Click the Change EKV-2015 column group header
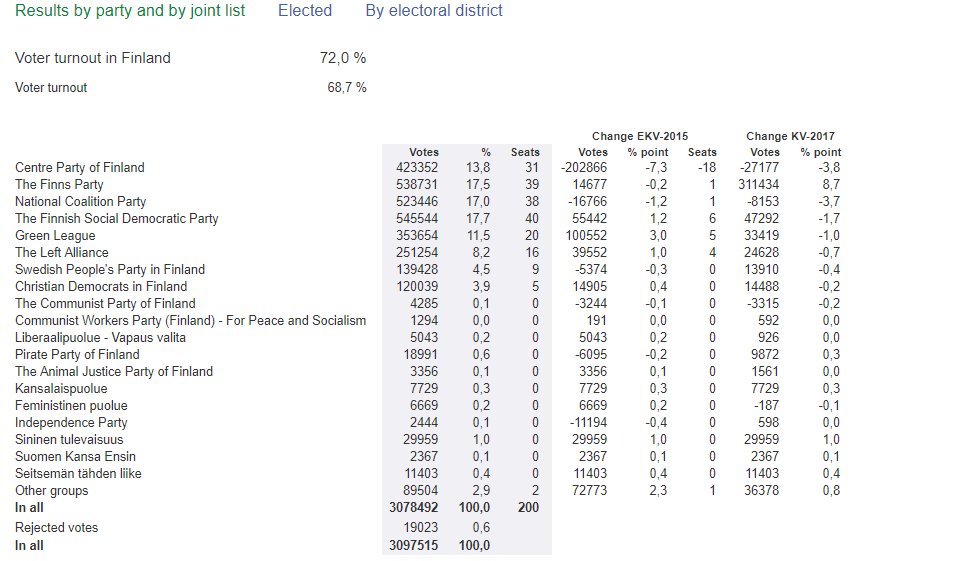The width and height of the screenshot is (964, 561). click(x=639, y=137)
